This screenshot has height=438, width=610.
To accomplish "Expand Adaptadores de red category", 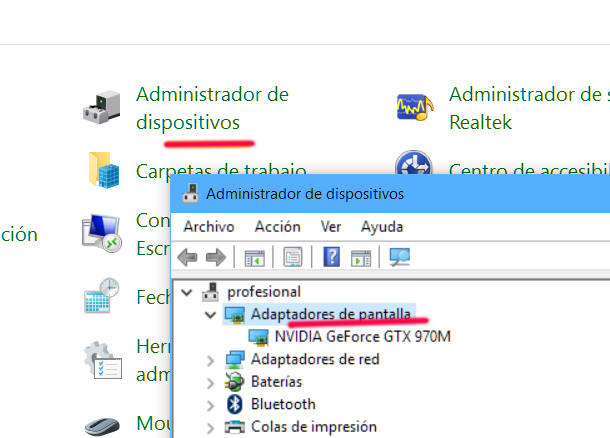I will pyautogui.click(x=210, y=361).
